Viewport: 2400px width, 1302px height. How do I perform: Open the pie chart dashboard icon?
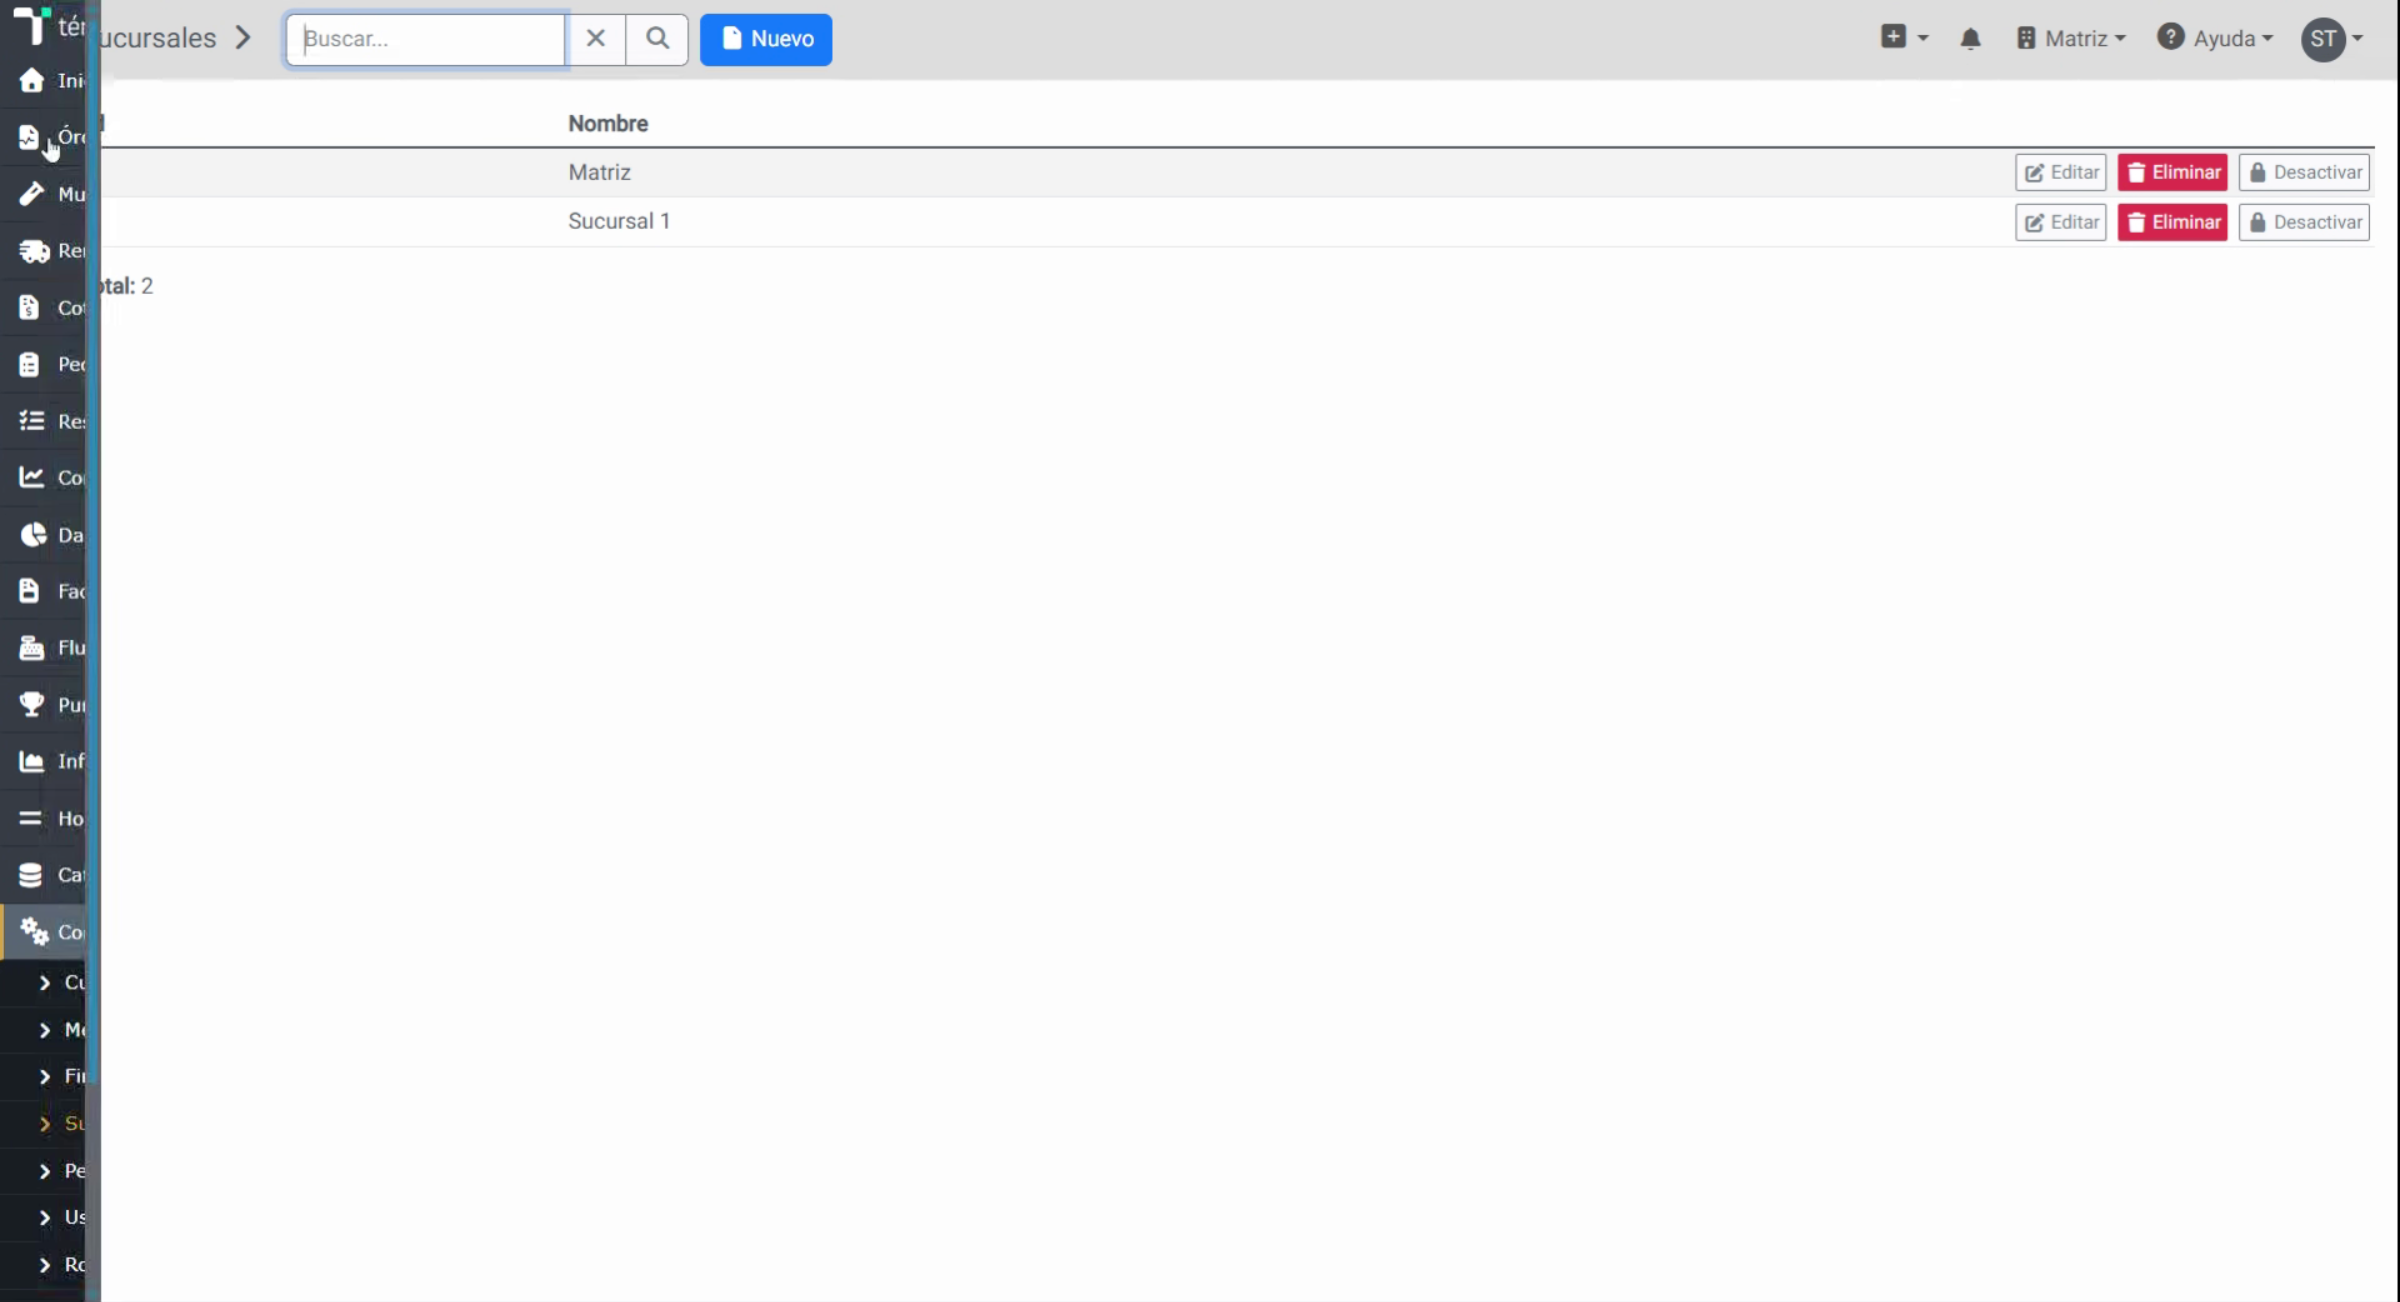tap(33, 534)
